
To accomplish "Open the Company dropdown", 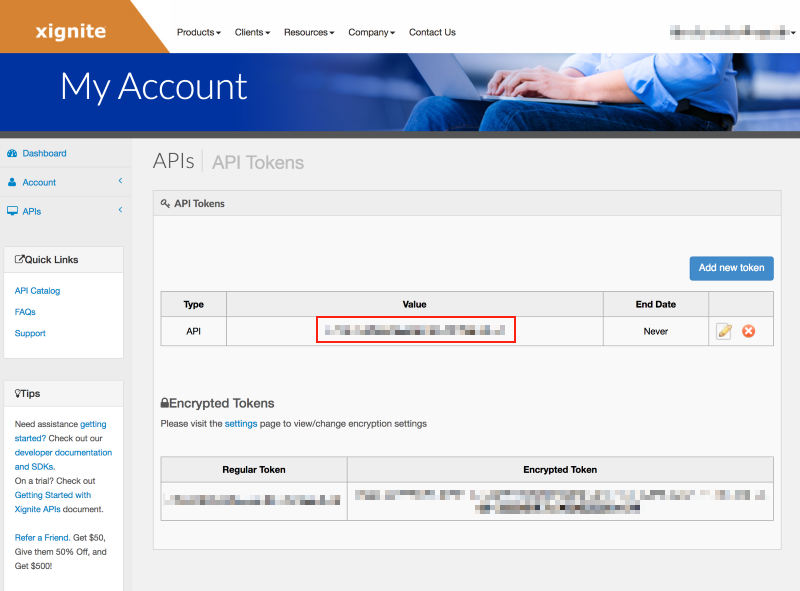I will click(x=371, y=32).
